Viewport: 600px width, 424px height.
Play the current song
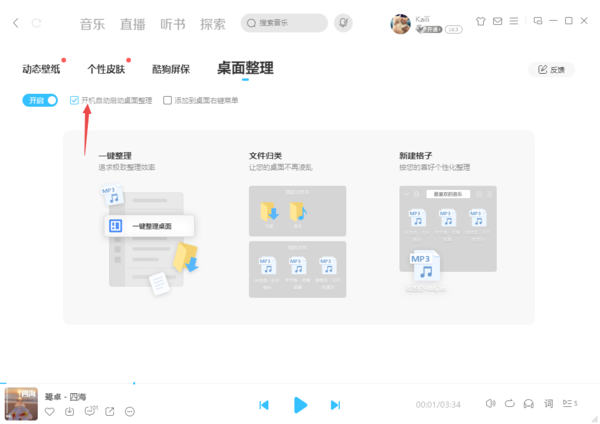(300, 405)
